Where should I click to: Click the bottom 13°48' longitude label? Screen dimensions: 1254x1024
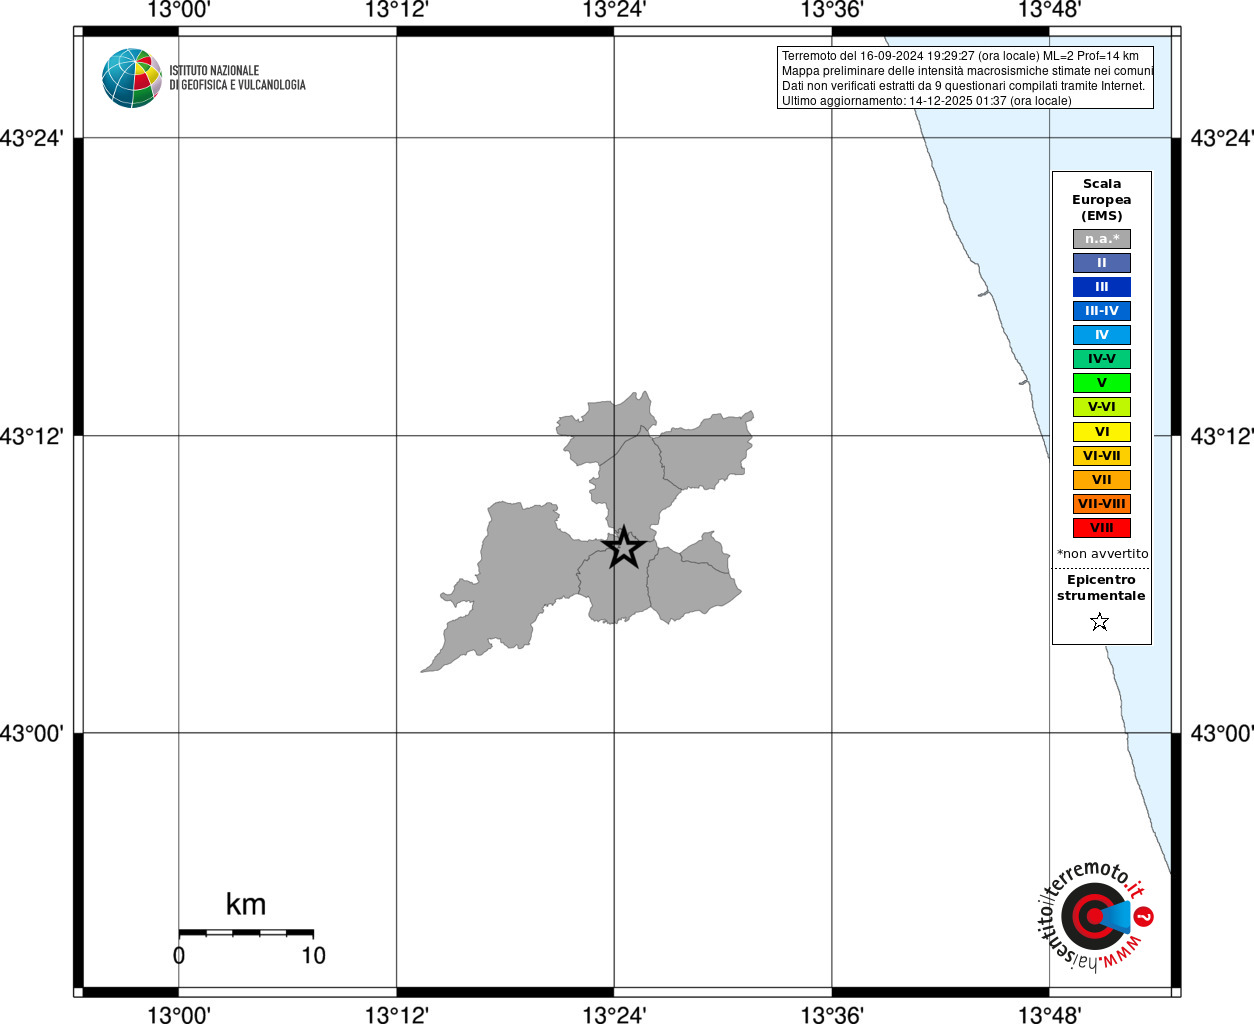[1050, 1015]
